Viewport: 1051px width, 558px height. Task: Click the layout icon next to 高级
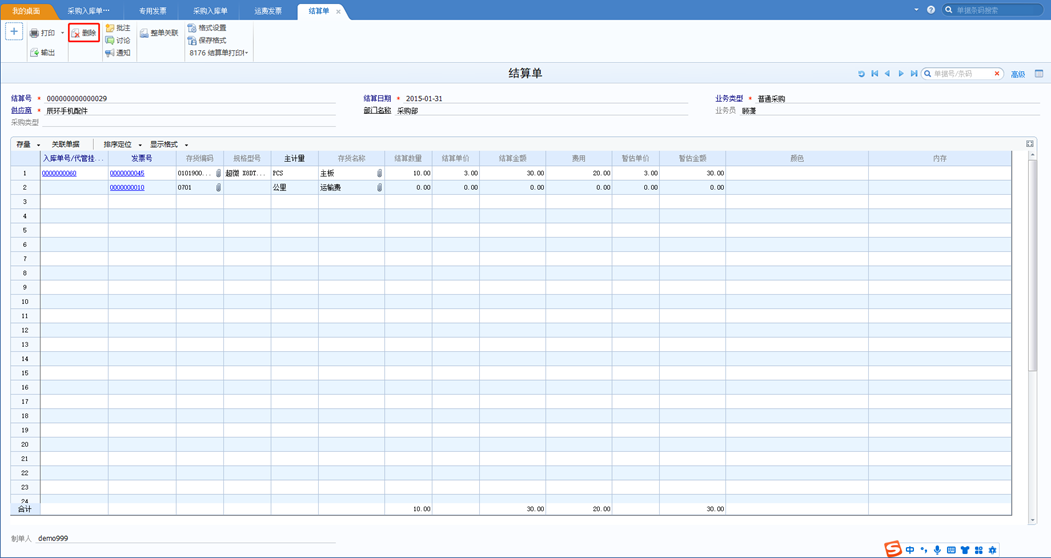(1039, 74)
